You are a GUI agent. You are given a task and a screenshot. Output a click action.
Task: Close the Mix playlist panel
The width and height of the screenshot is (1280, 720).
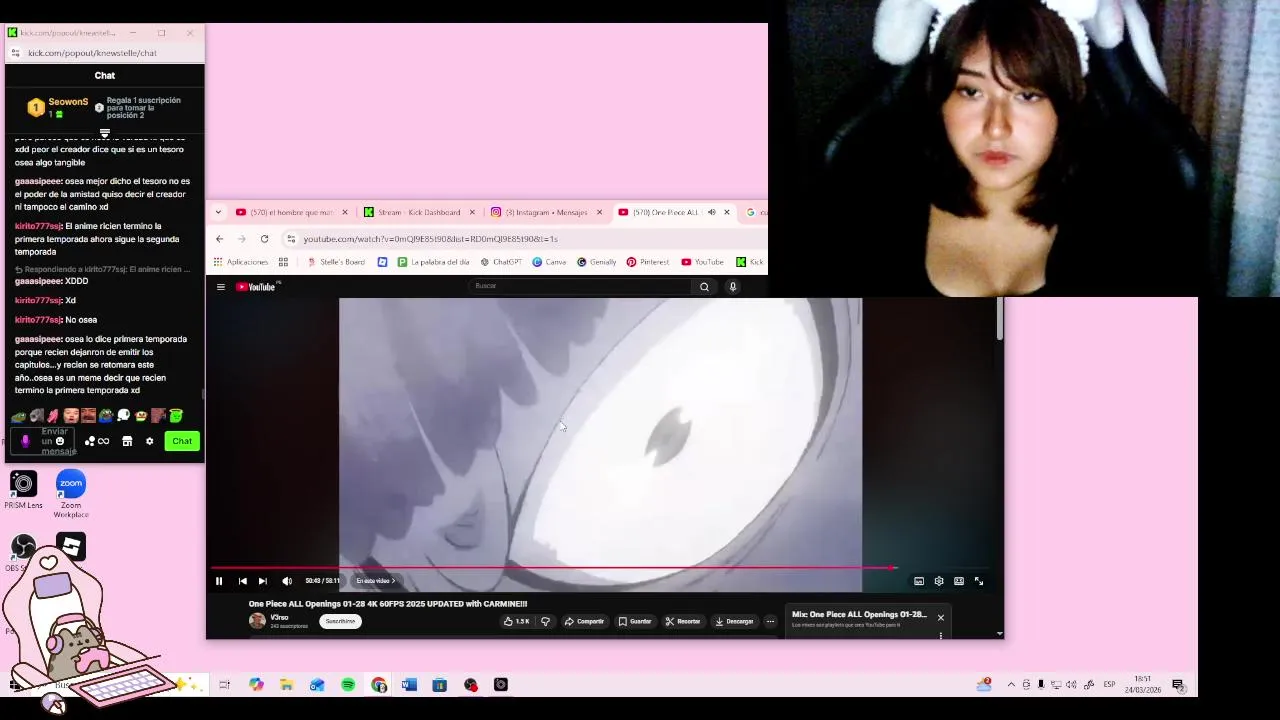(940, 617)
